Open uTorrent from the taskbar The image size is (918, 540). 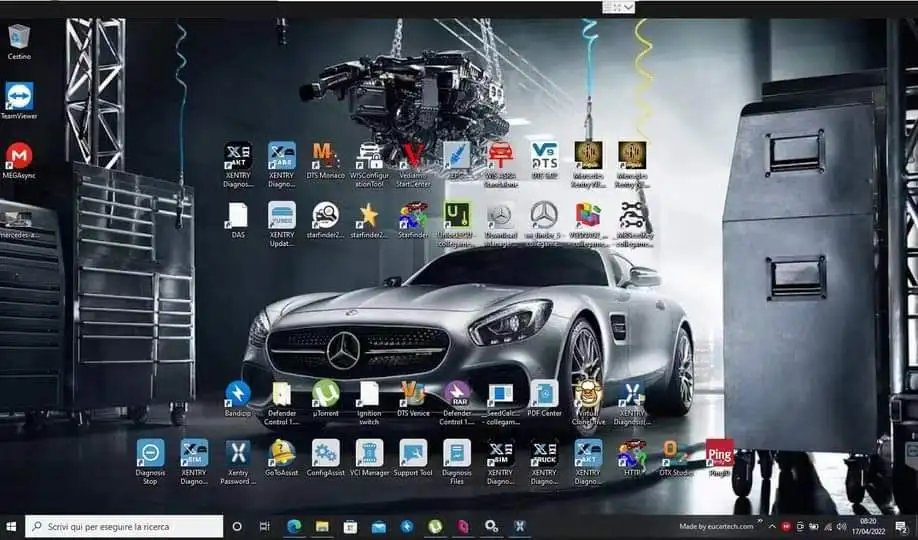435,527
